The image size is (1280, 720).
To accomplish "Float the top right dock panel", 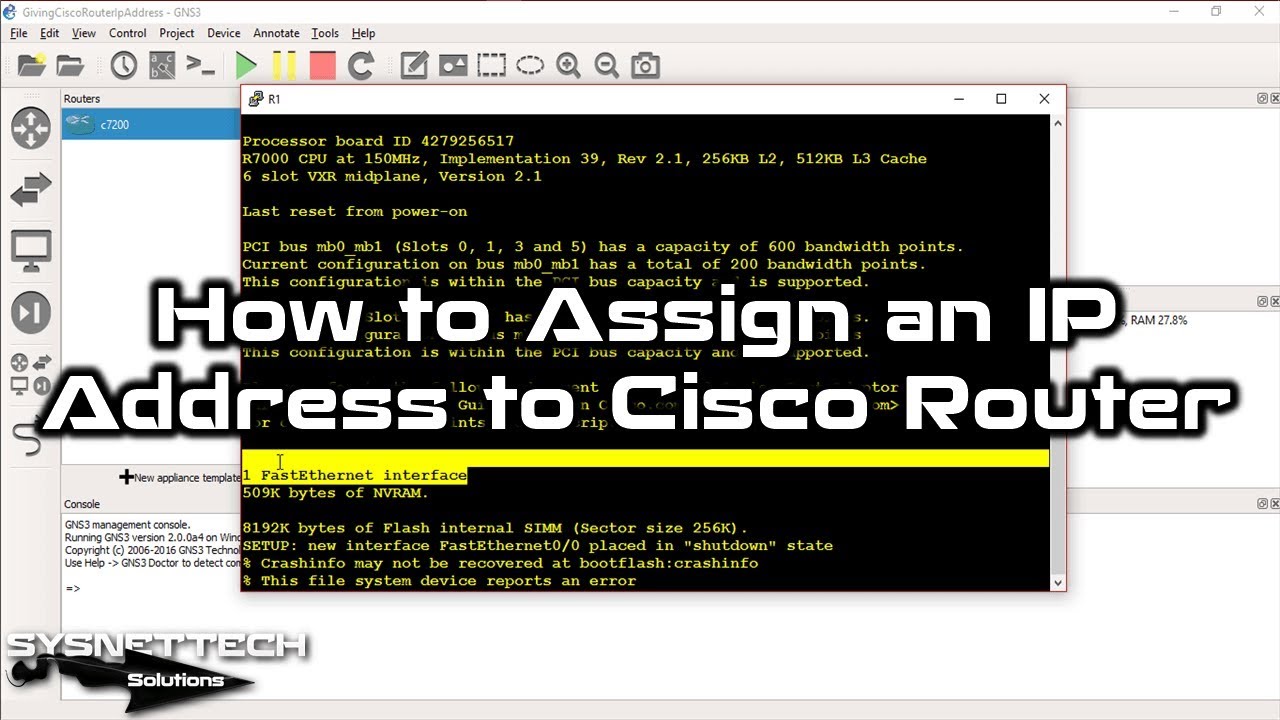I will [x=1262, y=98].
